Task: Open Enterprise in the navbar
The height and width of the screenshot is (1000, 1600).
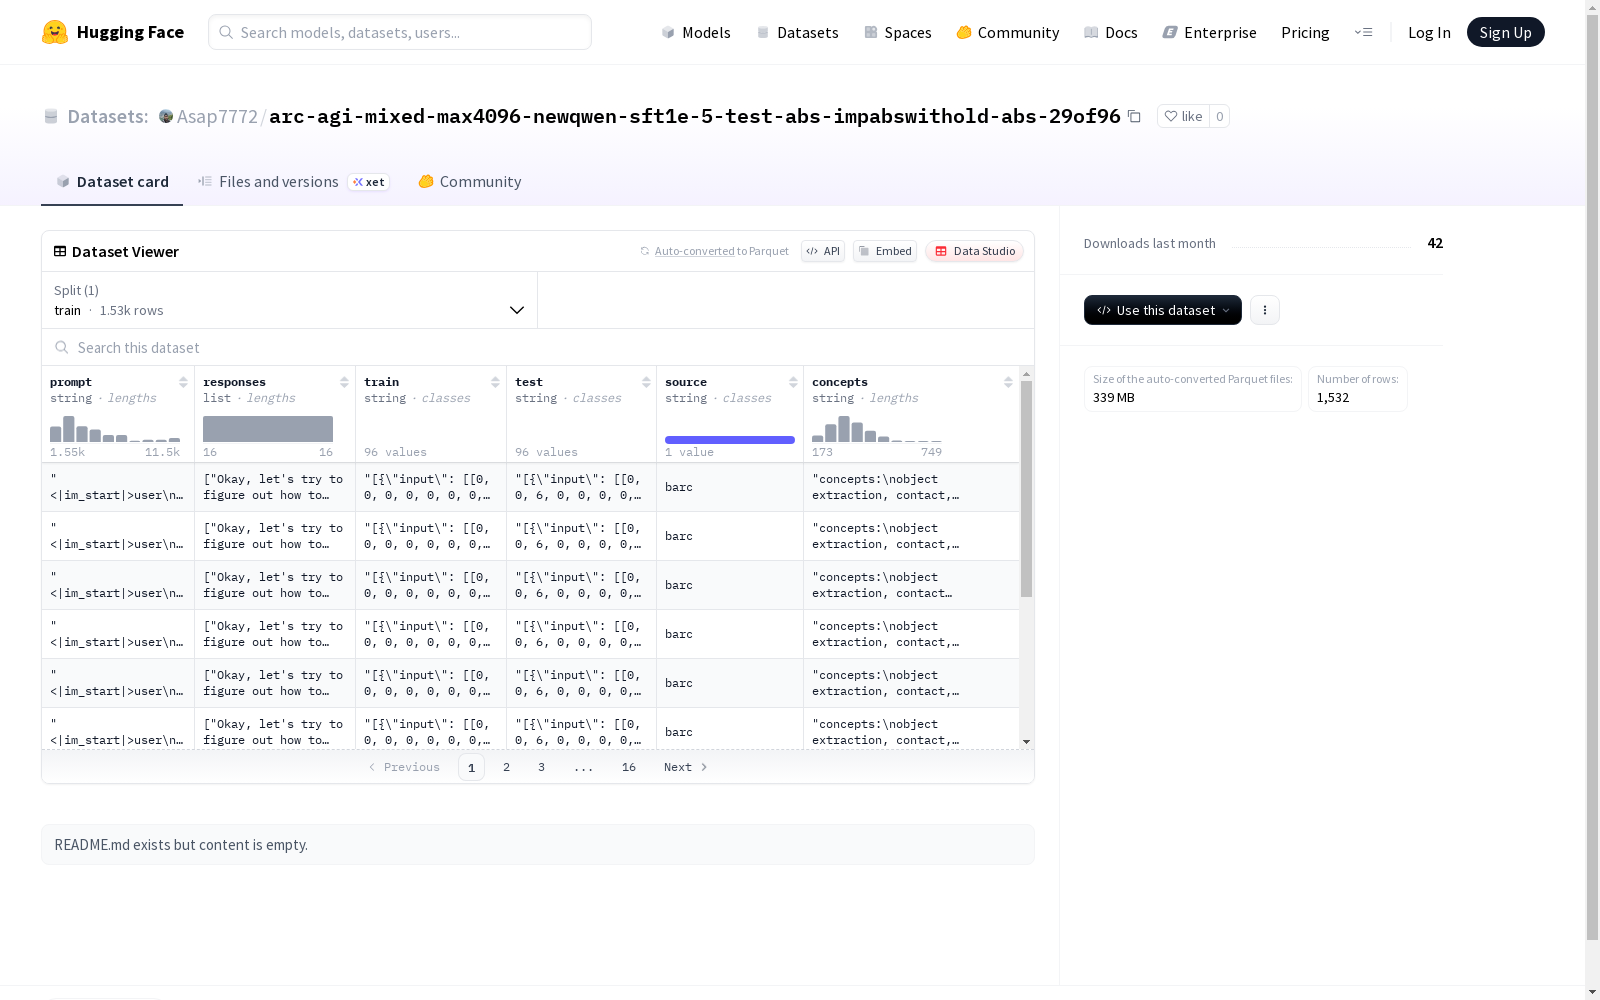Action: click(x=1210, y=32)
